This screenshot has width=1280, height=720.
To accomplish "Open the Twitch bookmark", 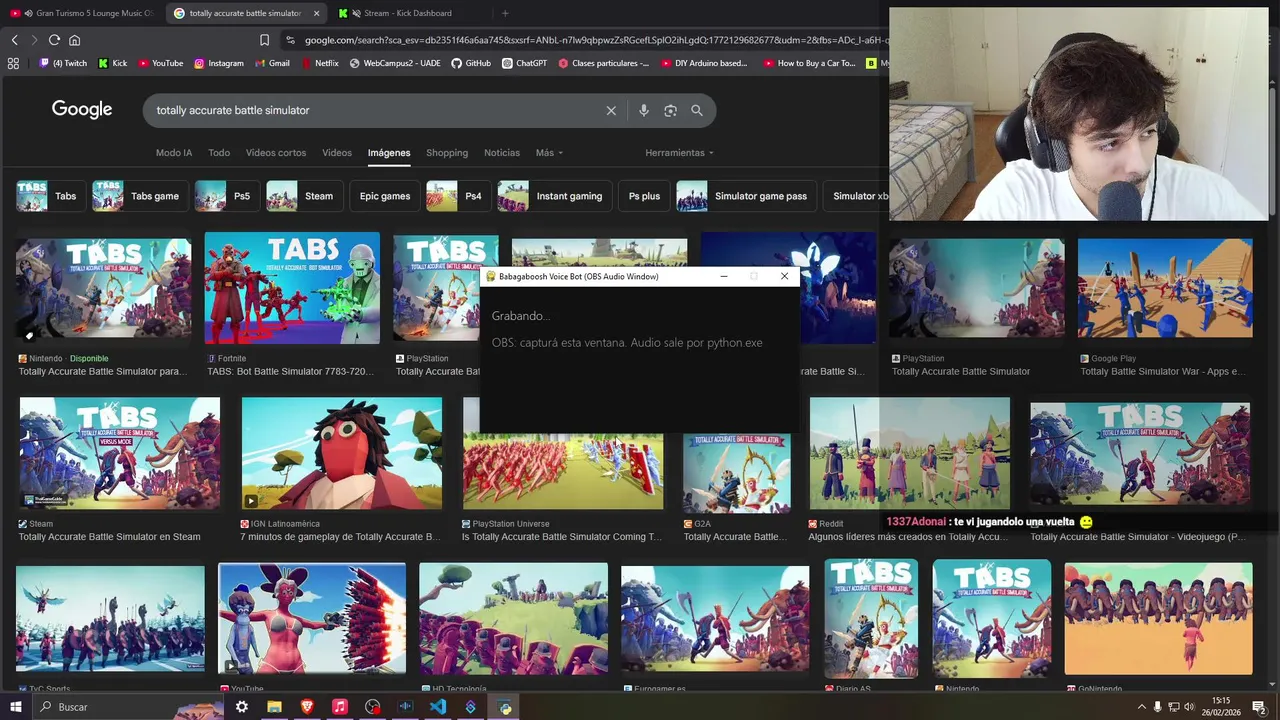I will tap(63, 63).
